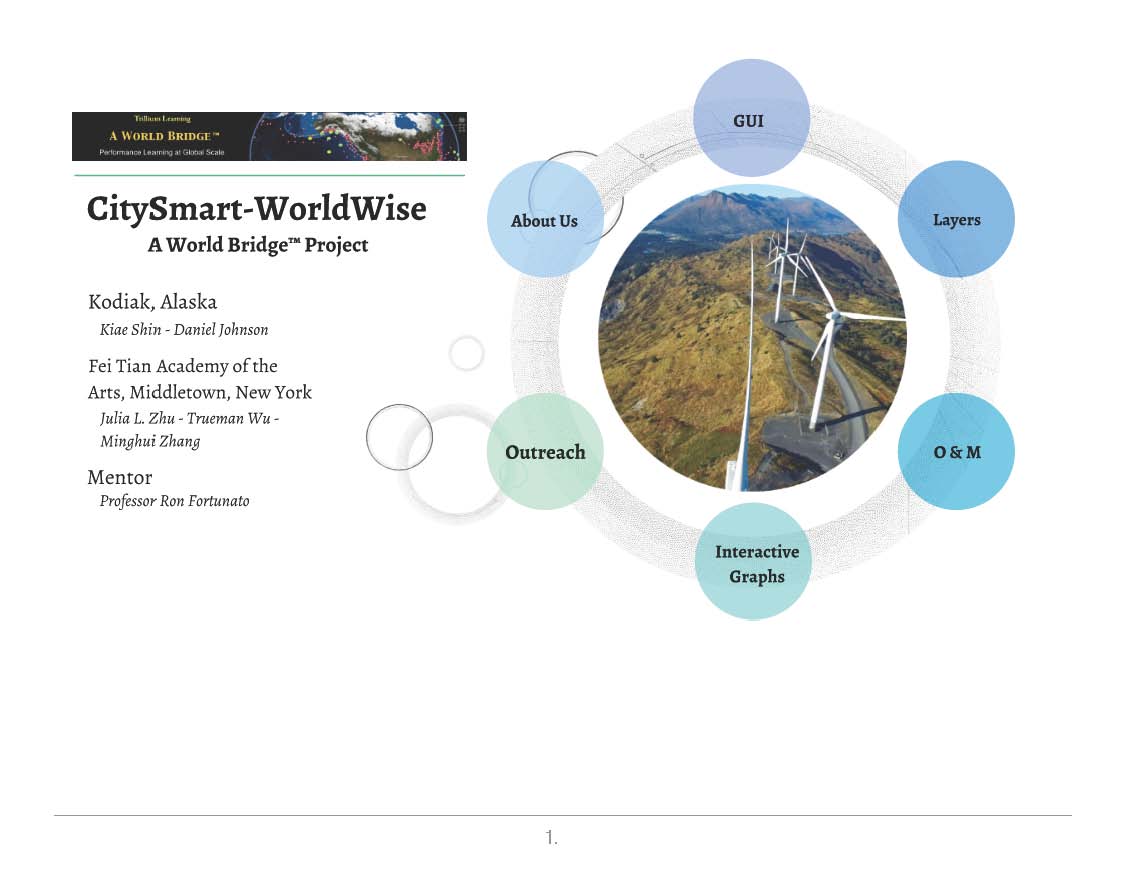
Task: Select the Julia L. Zhu - Trueman Wu line
Action: pos(190,418)
